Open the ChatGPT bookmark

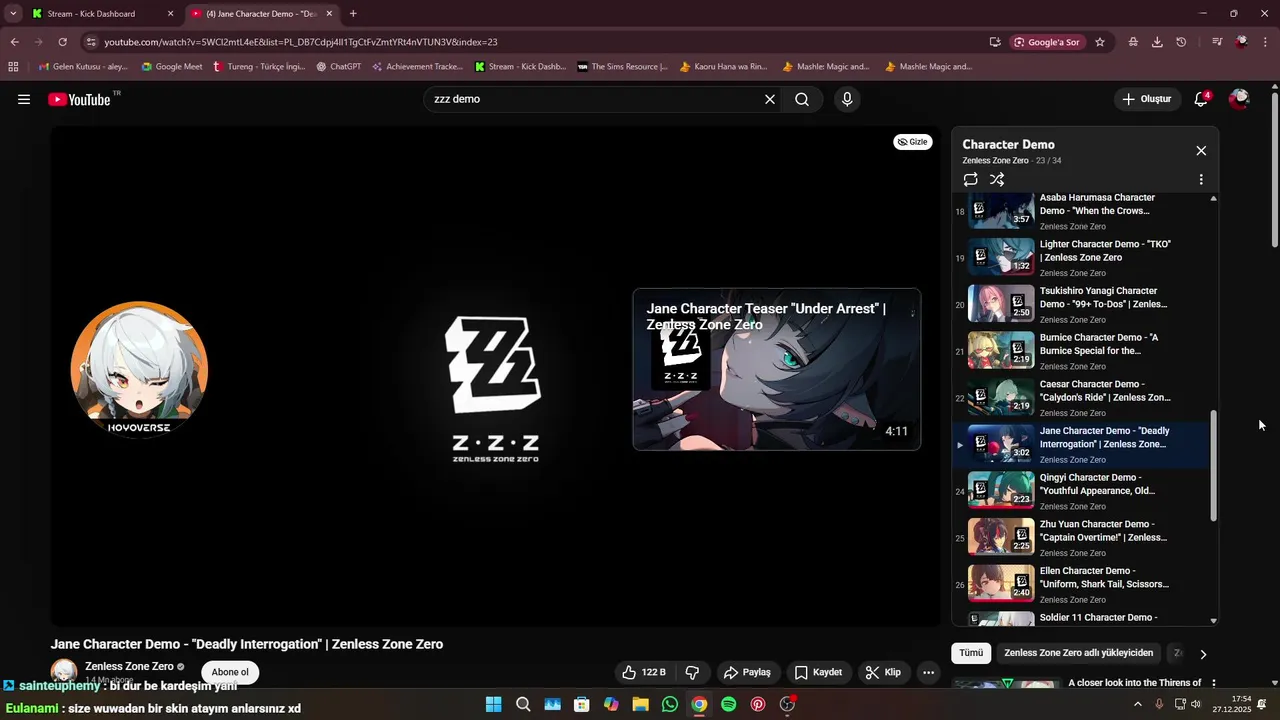pyautogui.click(x=339, y=67)
